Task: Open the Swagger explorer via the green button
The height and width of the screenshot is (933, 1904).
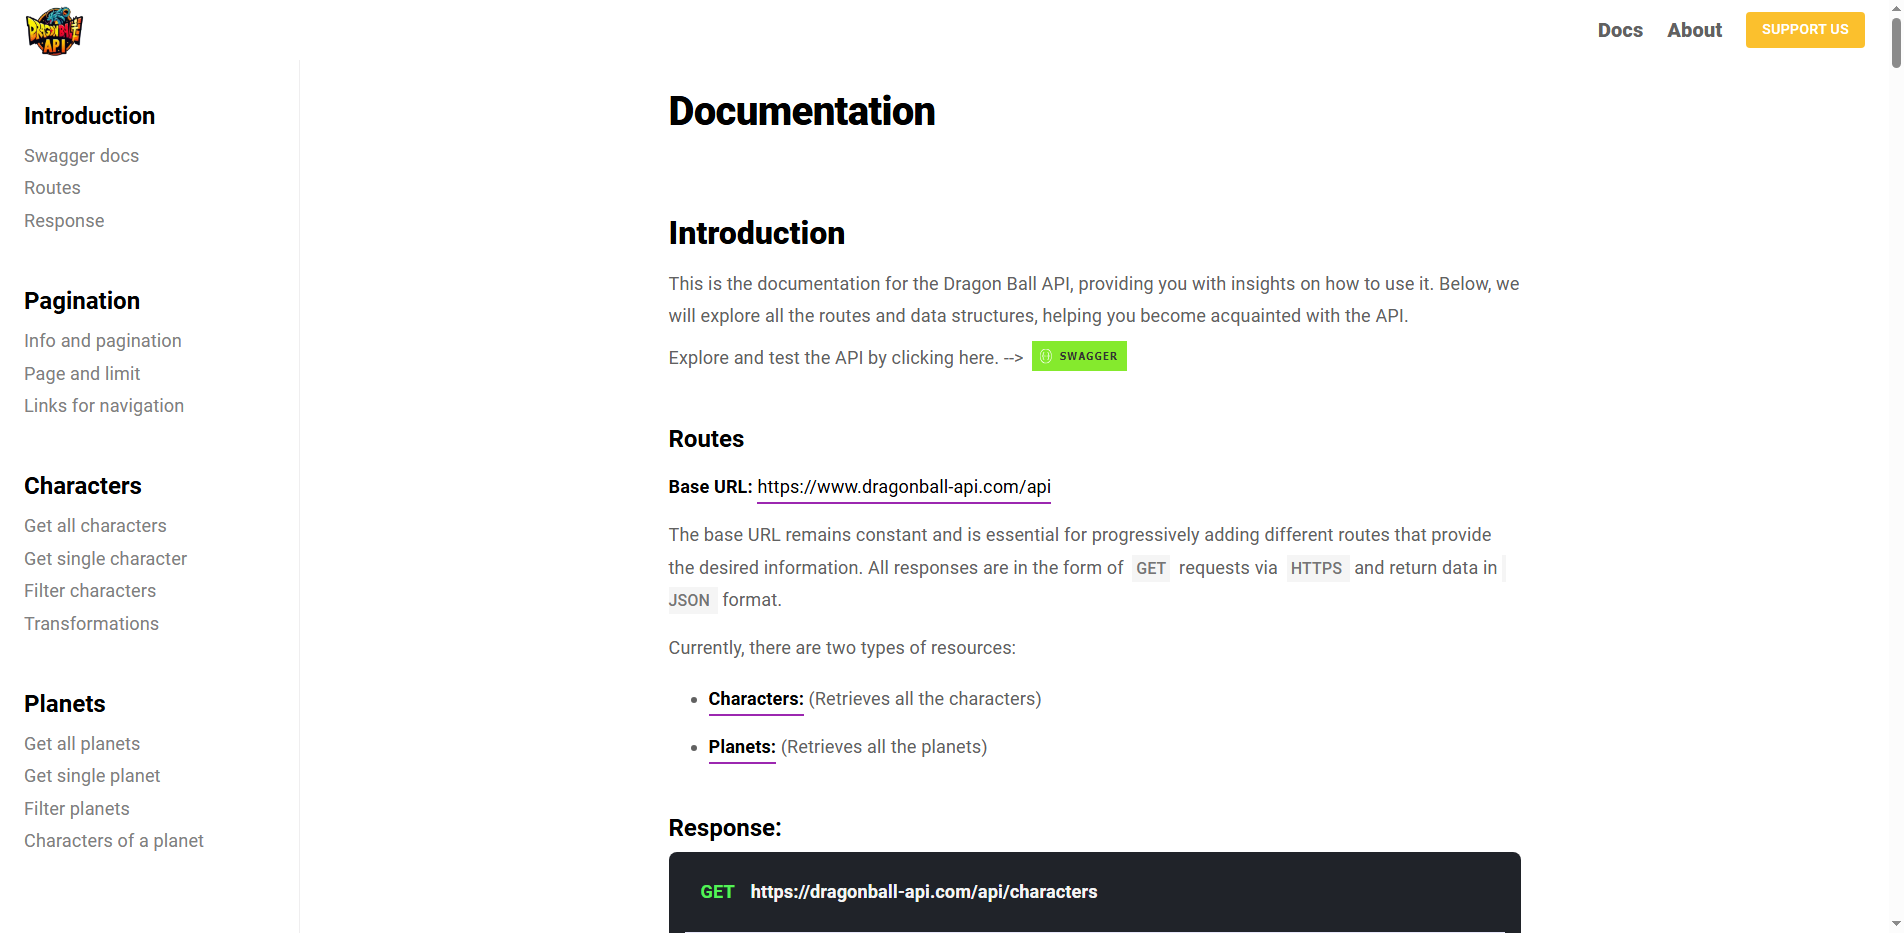Action: point(1079,355)
